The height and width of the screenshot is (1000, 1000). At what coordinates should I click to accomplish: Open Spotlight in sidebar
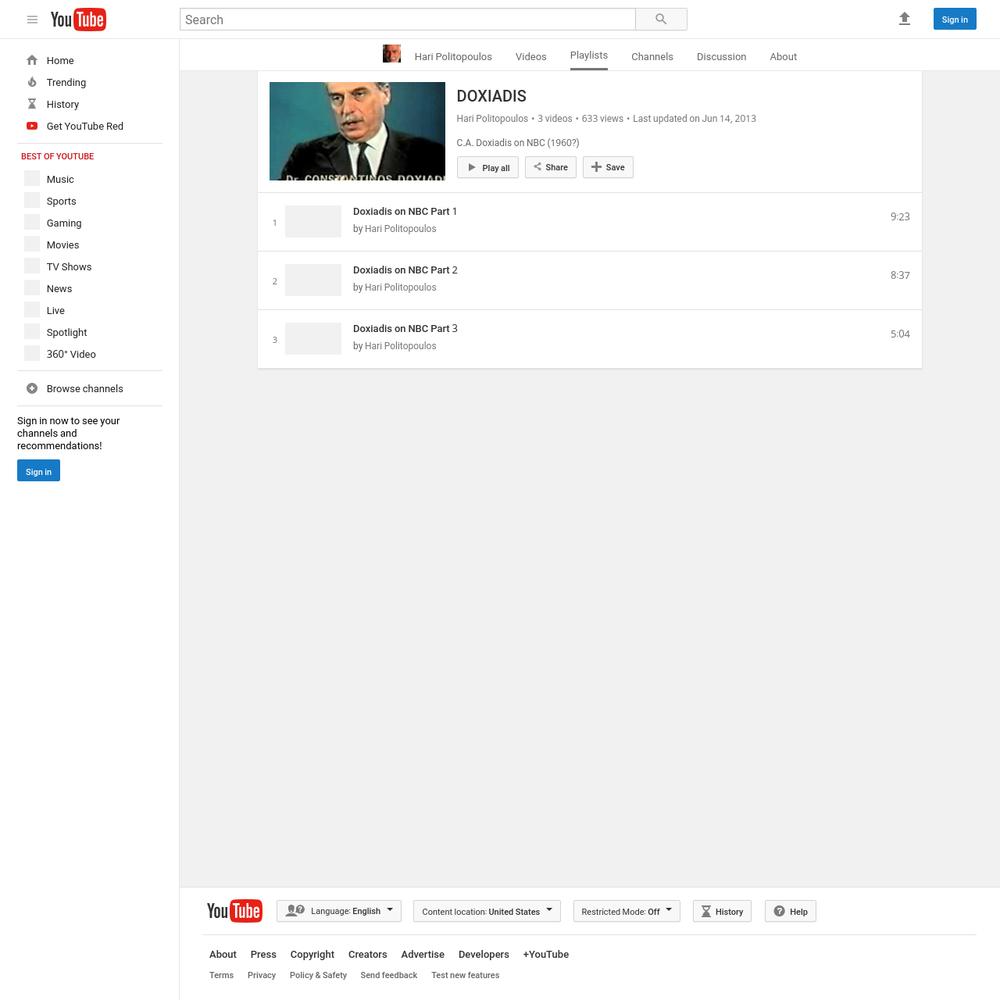(66, 332)
